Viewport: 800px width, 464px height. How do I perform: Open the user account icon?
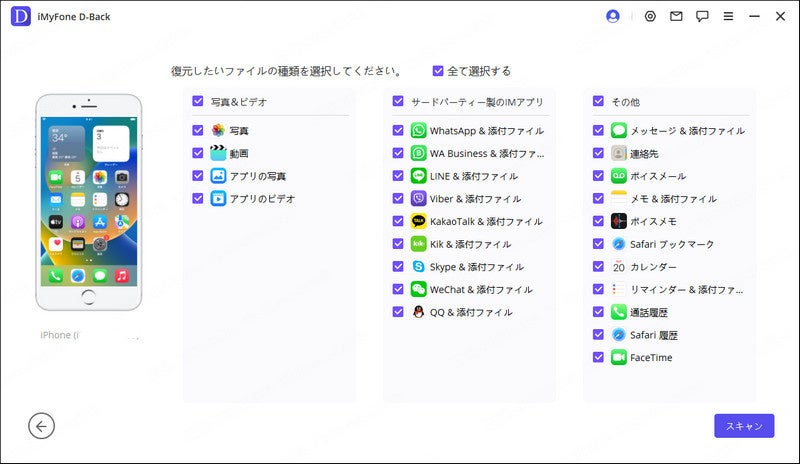[x=613, y=16]
